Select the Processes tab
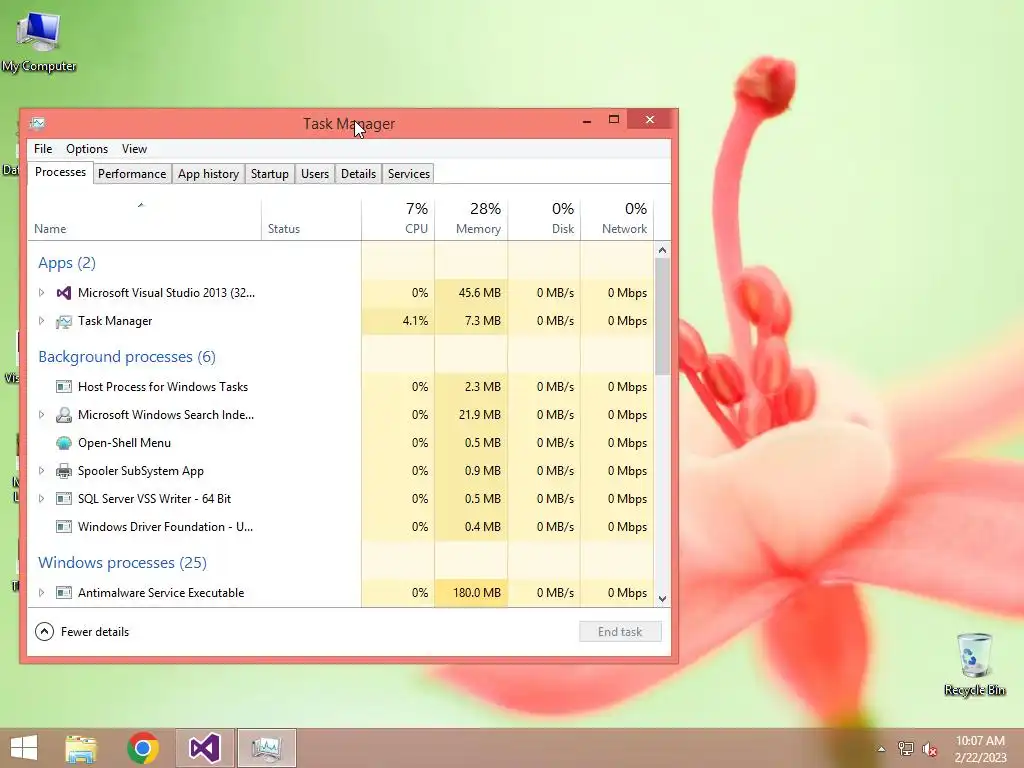1024x768 pixels. 60,172
